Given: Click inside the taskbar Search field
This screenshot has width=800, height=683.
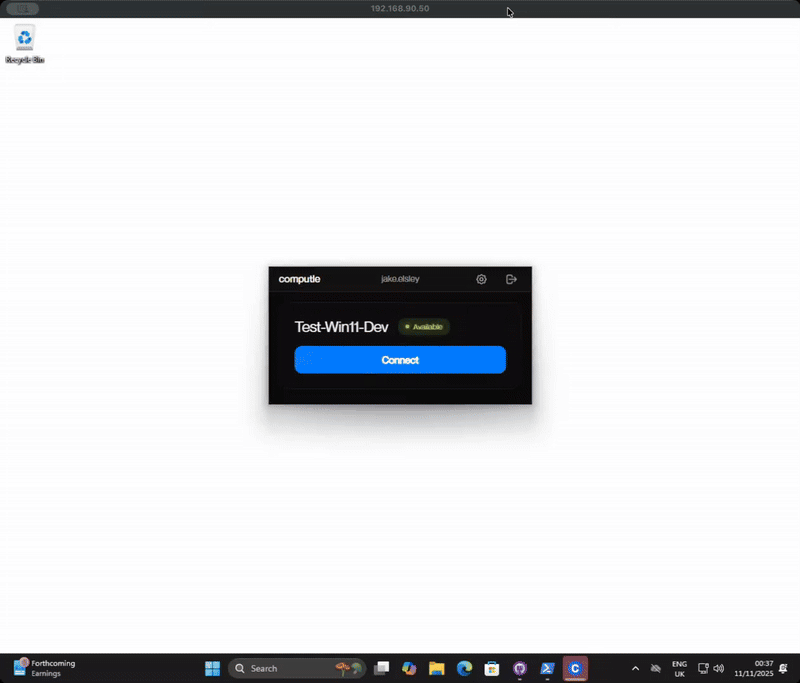Looking at the screenshot, I should pyautogui.click(x=290, y=668).
